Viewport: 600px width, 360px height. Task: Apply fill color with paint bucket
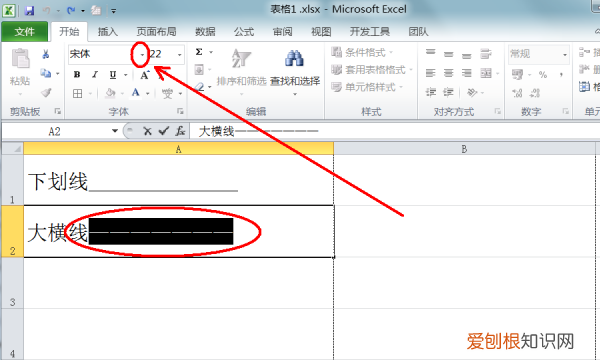(x=111, y=93)
